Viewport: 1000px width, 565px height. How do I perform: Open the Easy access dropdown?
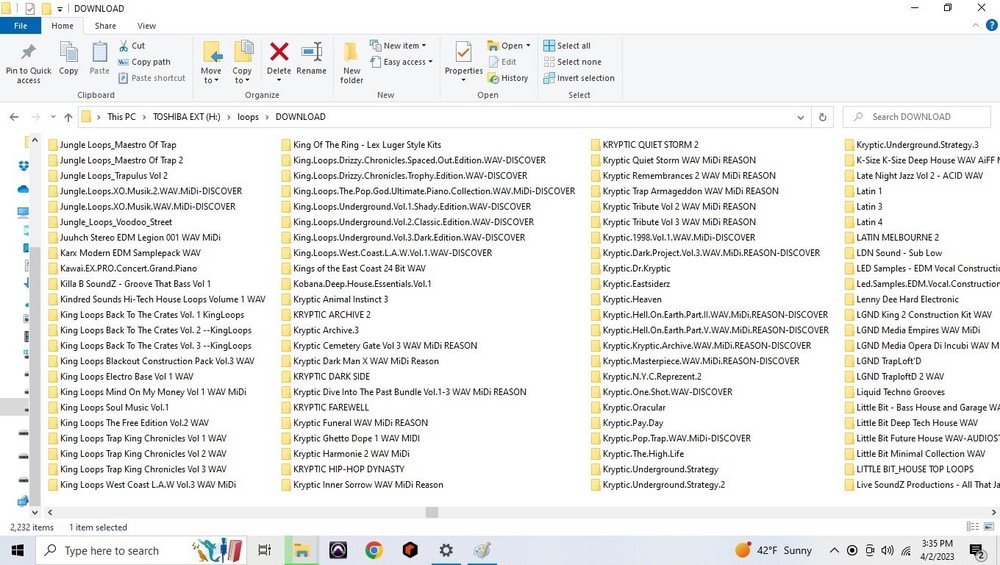click(x=401, y=62)
